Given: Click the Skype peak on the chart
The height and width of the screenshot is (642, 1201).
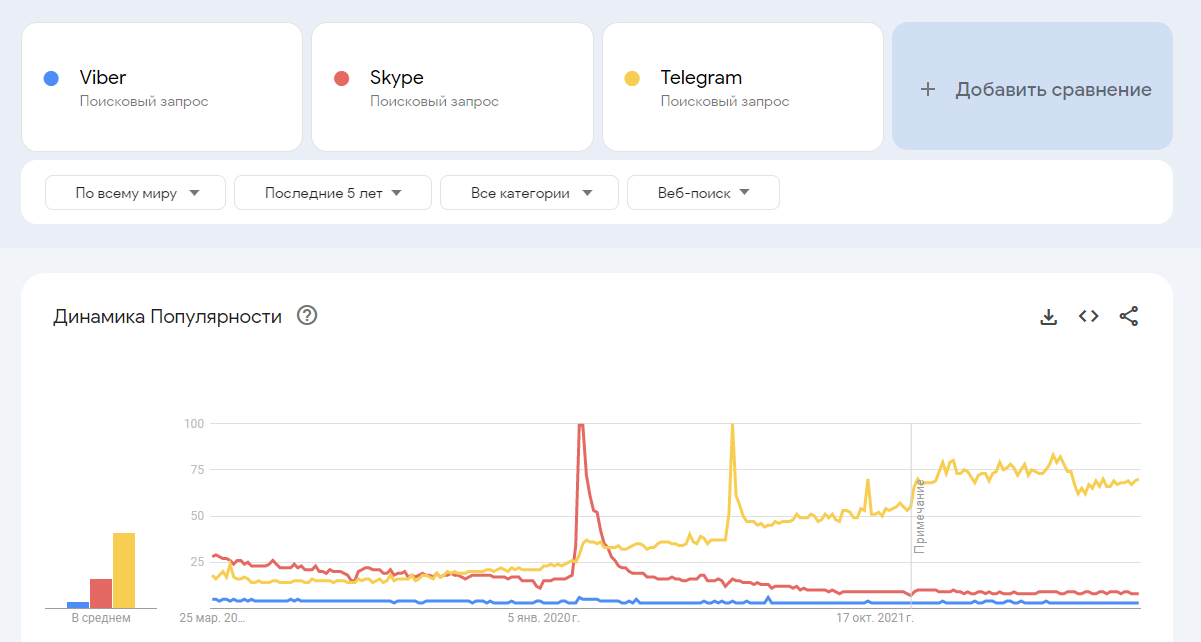Looking at the screenshot, I should click(x=580, y=427).
